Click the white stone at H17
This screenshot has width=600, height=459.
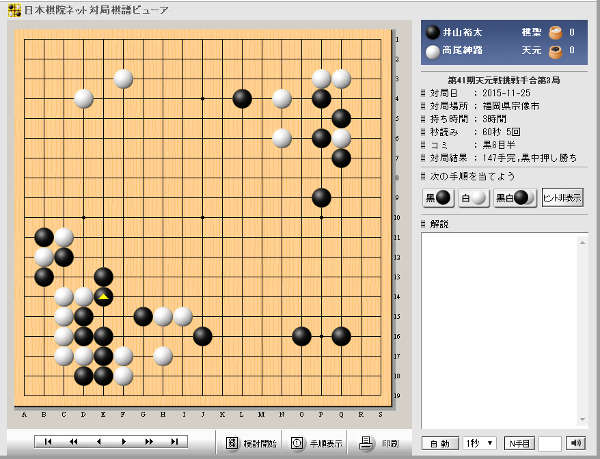[x=163, y=356]
